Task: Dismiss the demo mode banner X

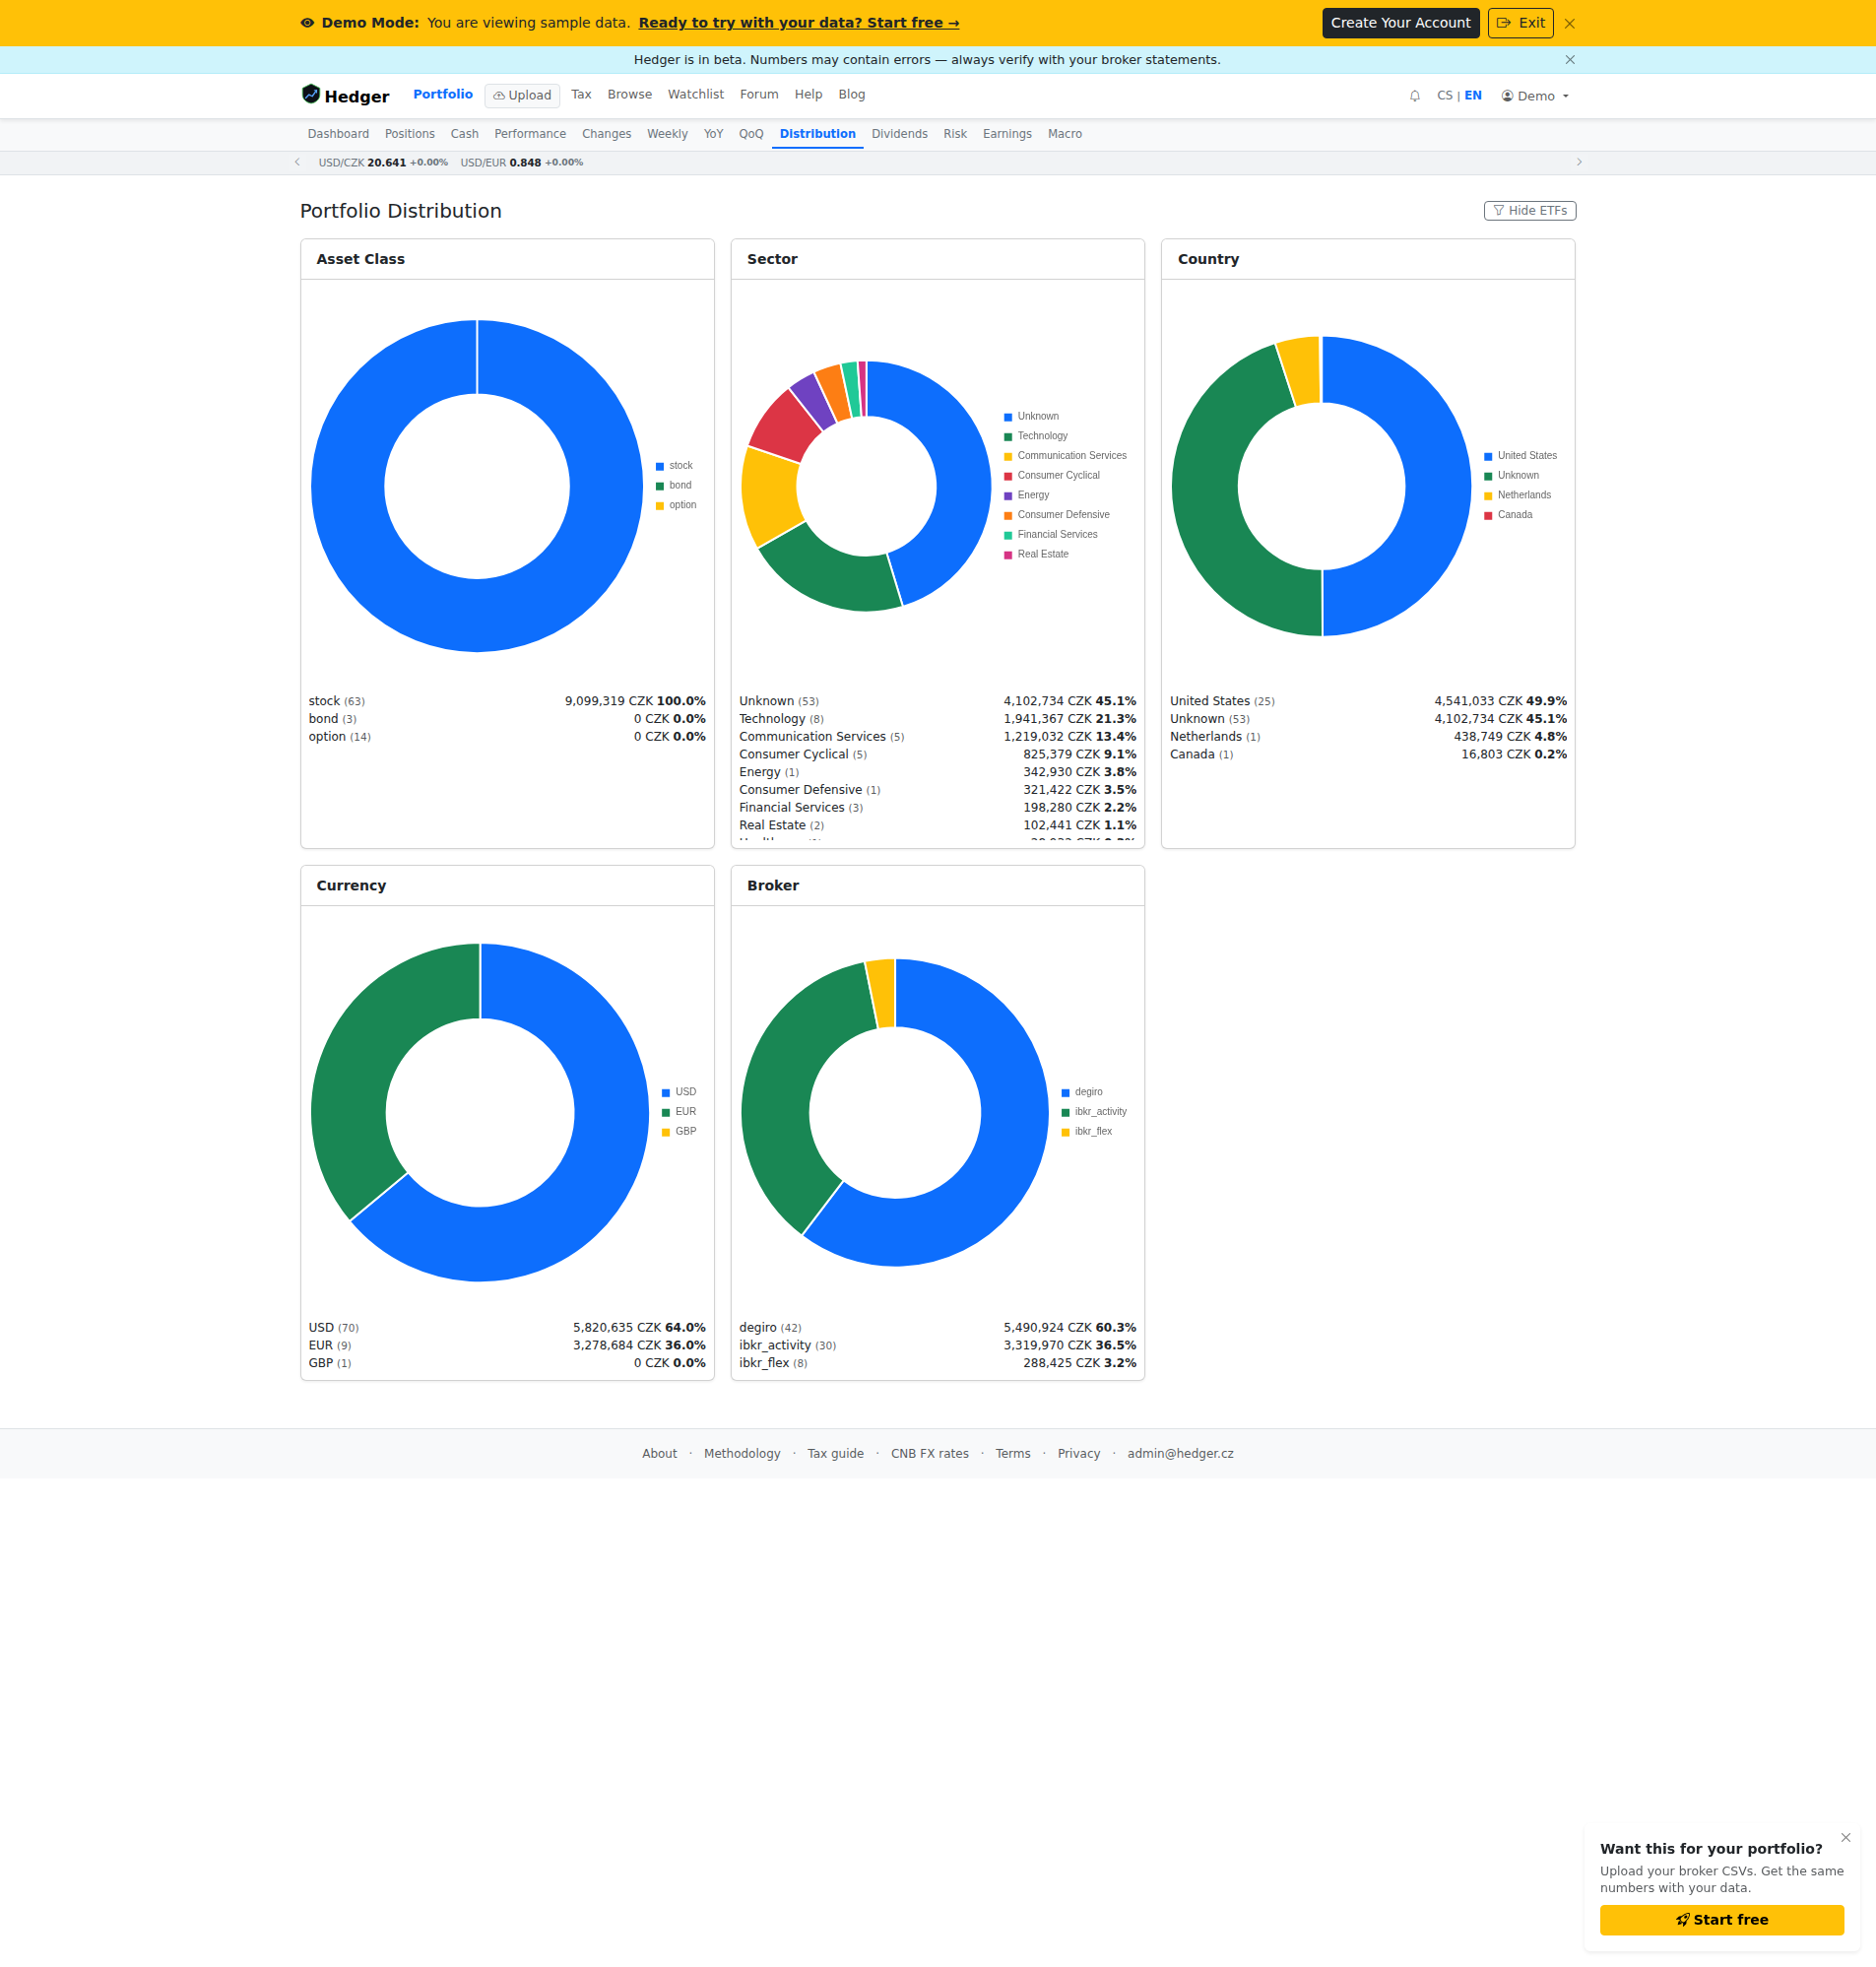Action: 1569,23
